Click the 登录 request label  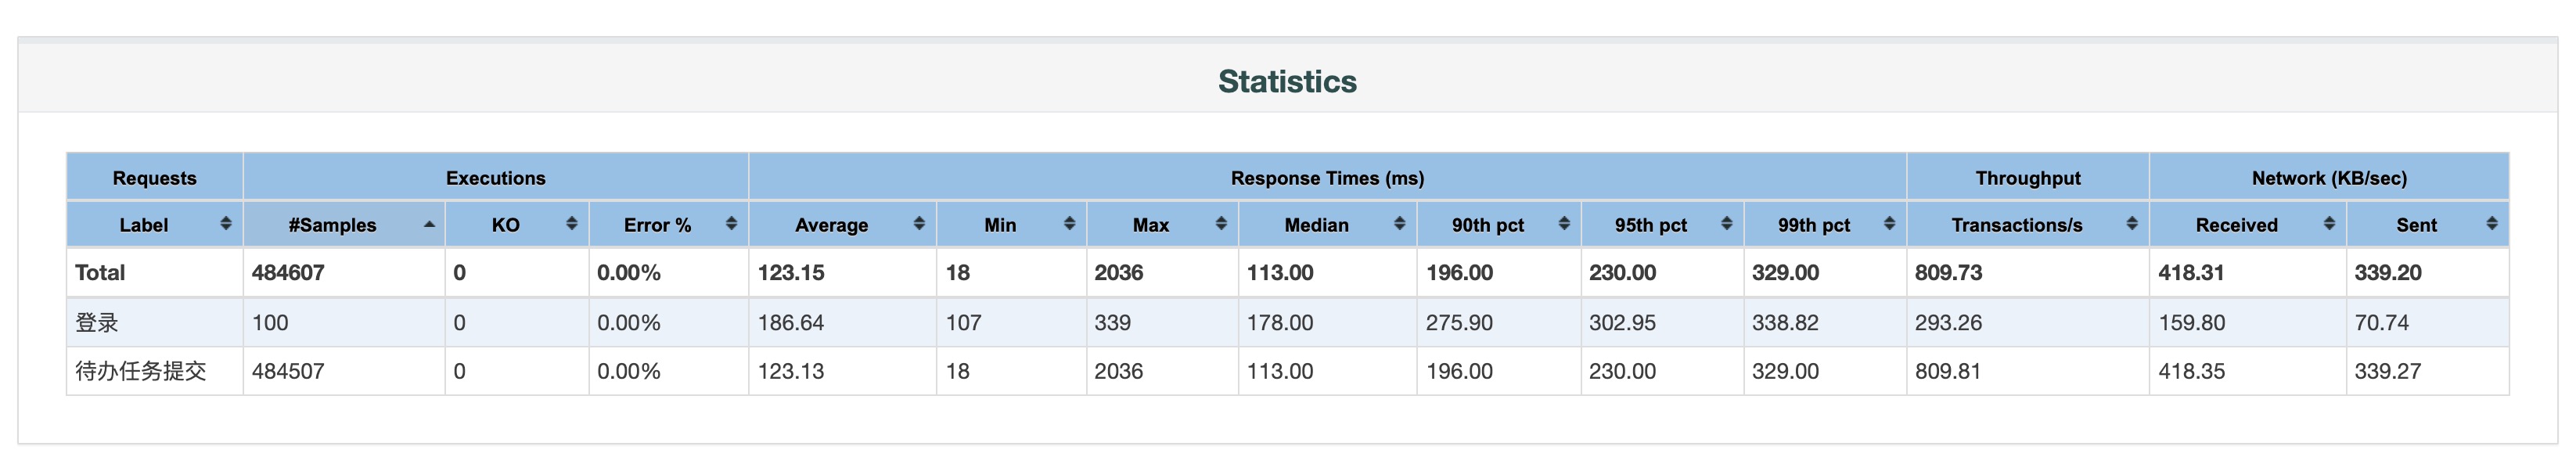click(97, 322)
